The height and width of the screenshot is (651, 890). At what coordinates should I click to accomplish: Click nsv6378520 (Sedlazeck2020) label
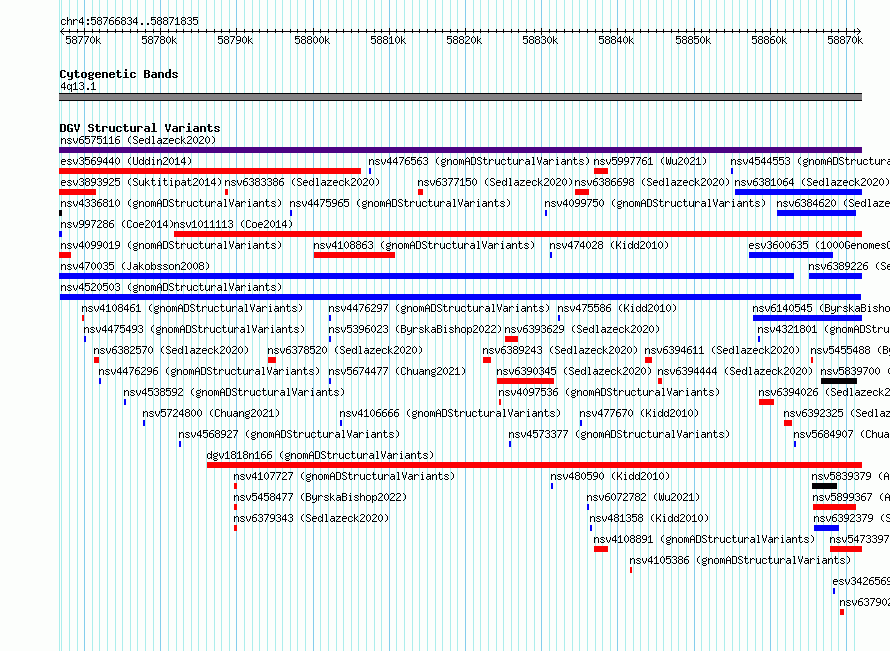coord(345,350)
